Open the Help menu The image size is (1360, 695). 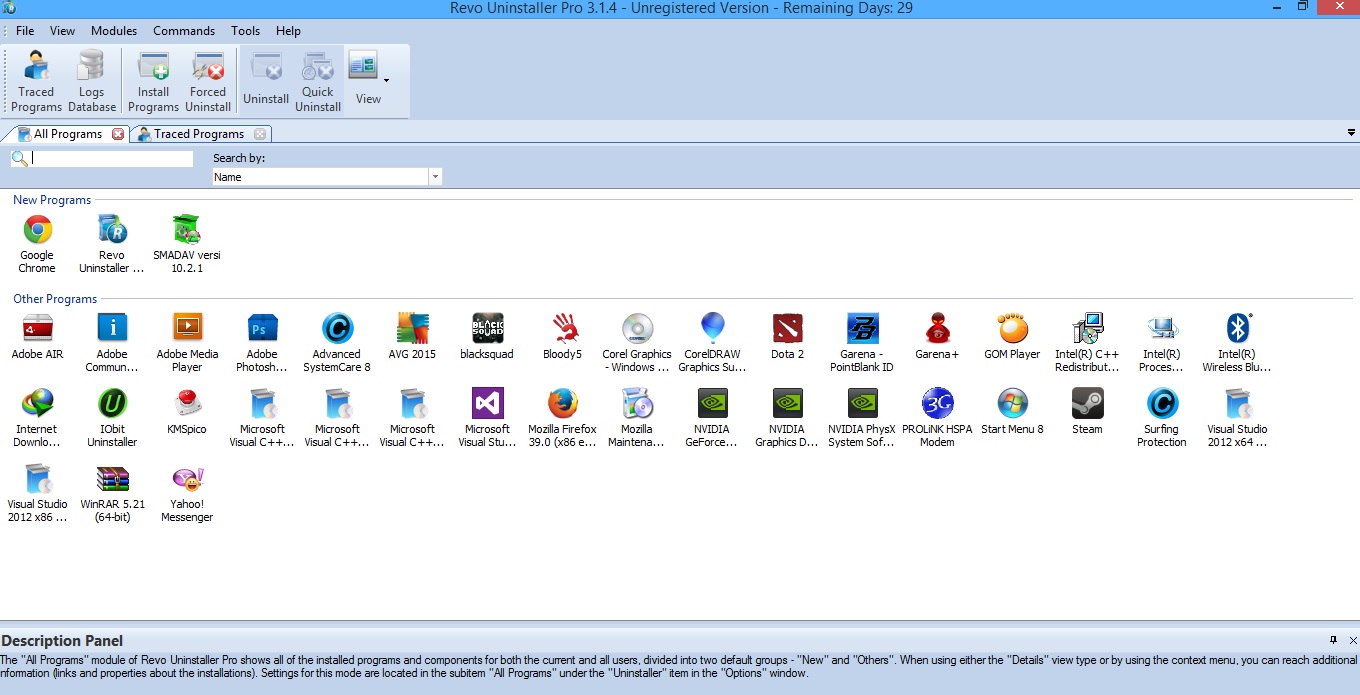(288, 31)
